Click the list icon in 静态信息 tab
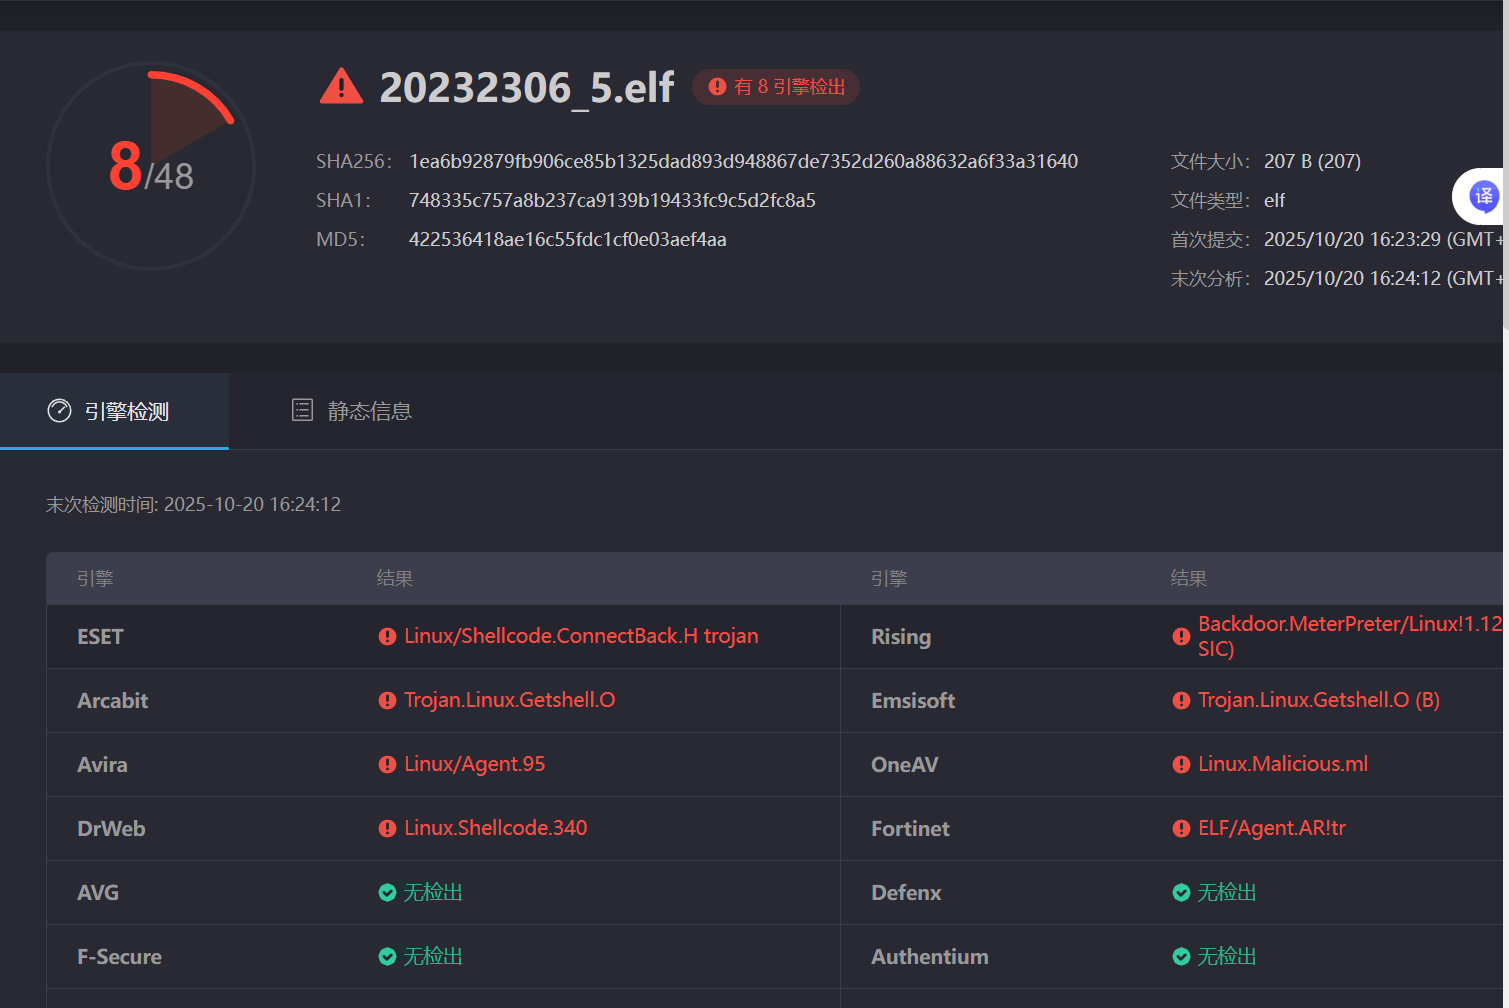The width and height of the screenshot is (1509, 1008). pyautogui.click(x=302, y=410)
